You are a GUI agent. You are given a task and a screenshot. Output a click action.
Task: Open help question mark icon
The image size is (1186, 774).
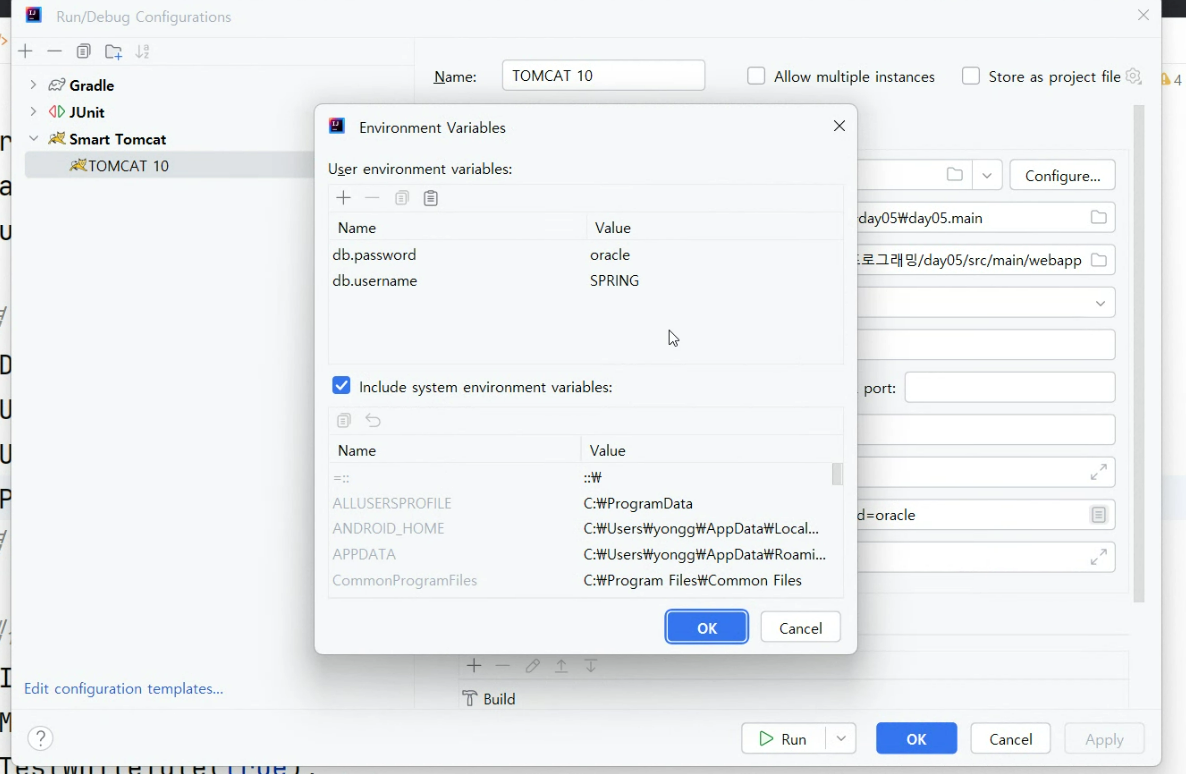[x=40, y=738]
